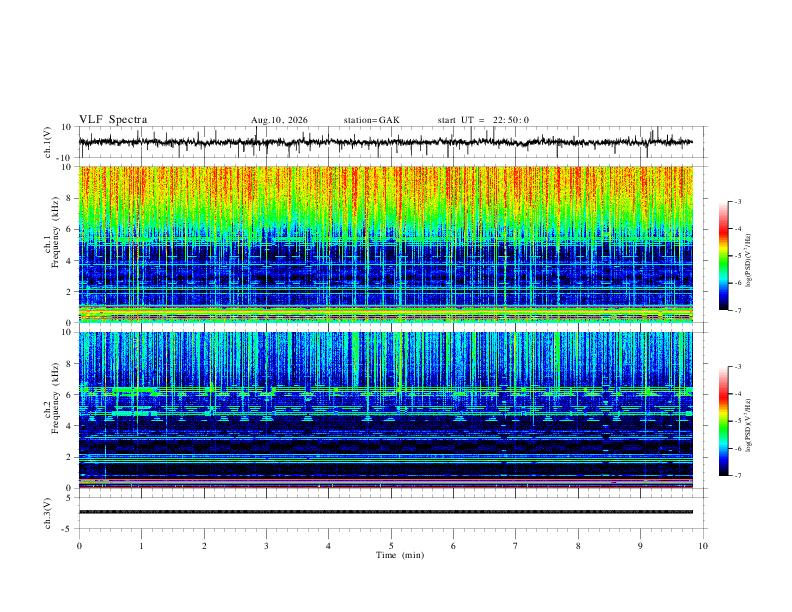
Task: Select the 5 minute tick on time axis
Action: coord(391,546)
